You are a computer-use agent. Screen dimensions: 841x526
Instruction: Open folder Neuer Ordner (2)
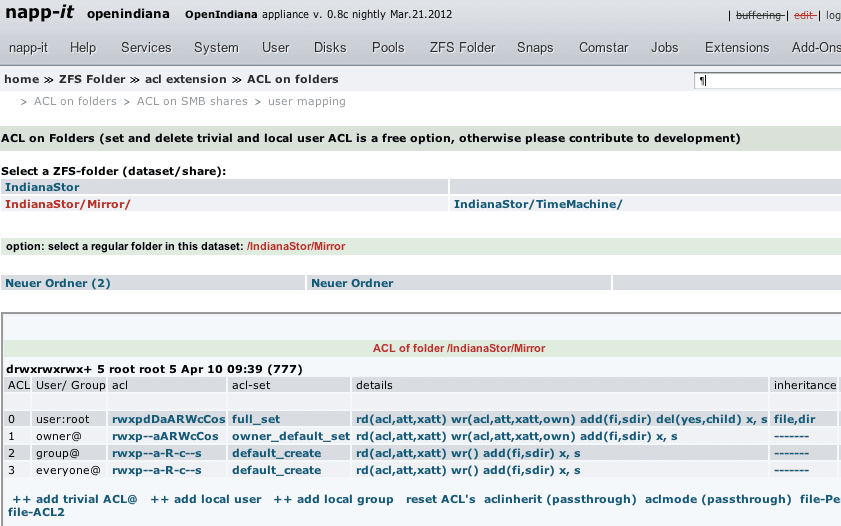tap(58, 283)
